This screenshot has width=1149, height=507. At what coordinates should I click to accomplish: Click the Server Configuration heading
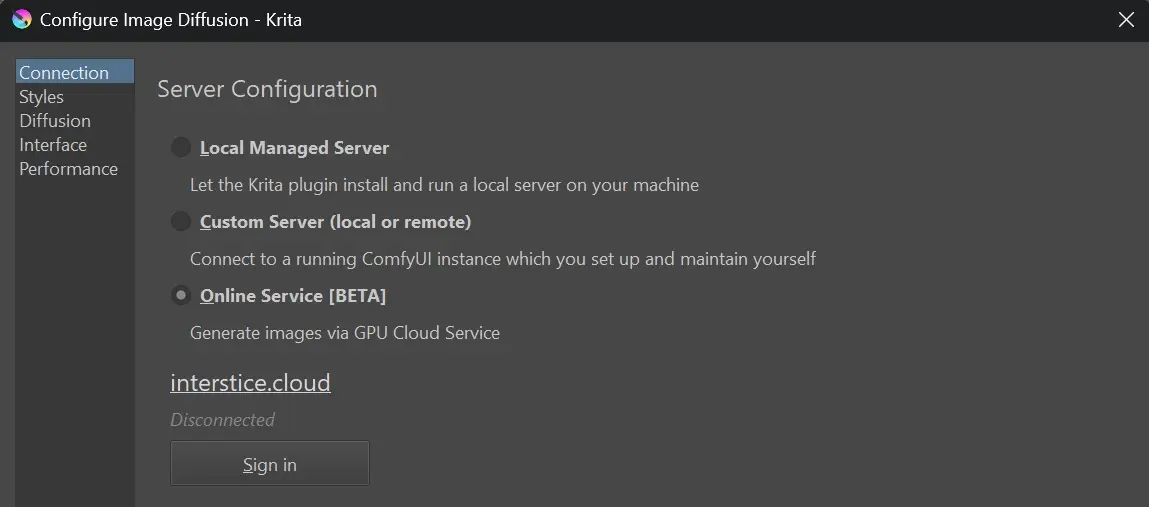267,89
